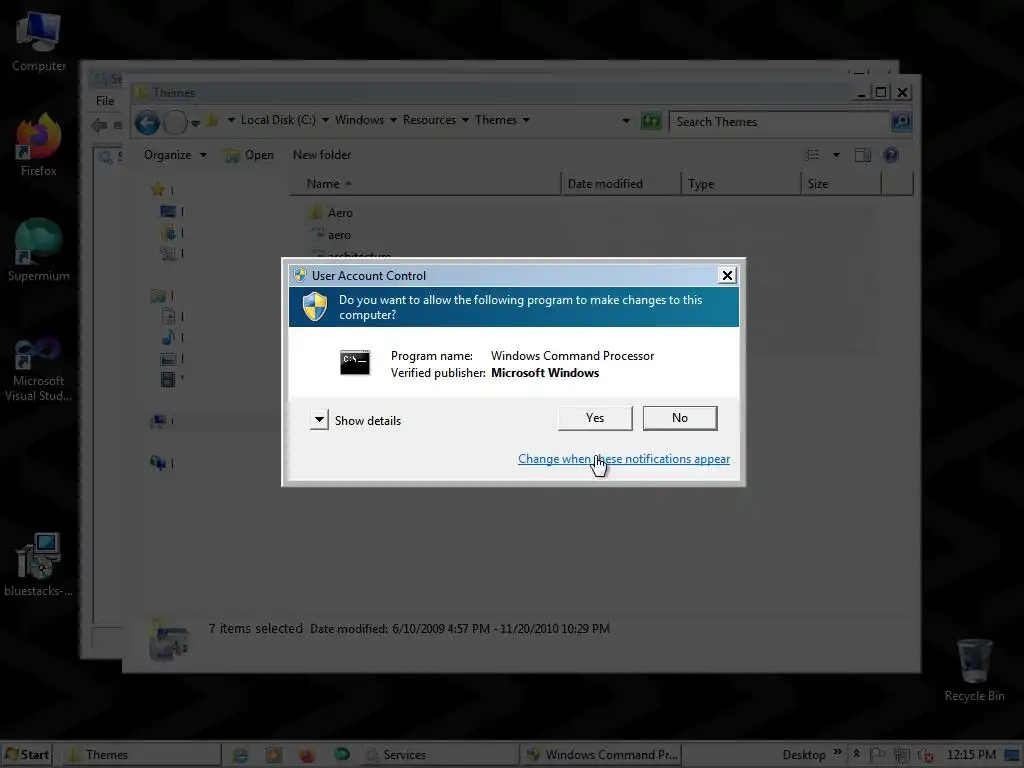Expand Show details in UAC dialog

pos(356,420)
